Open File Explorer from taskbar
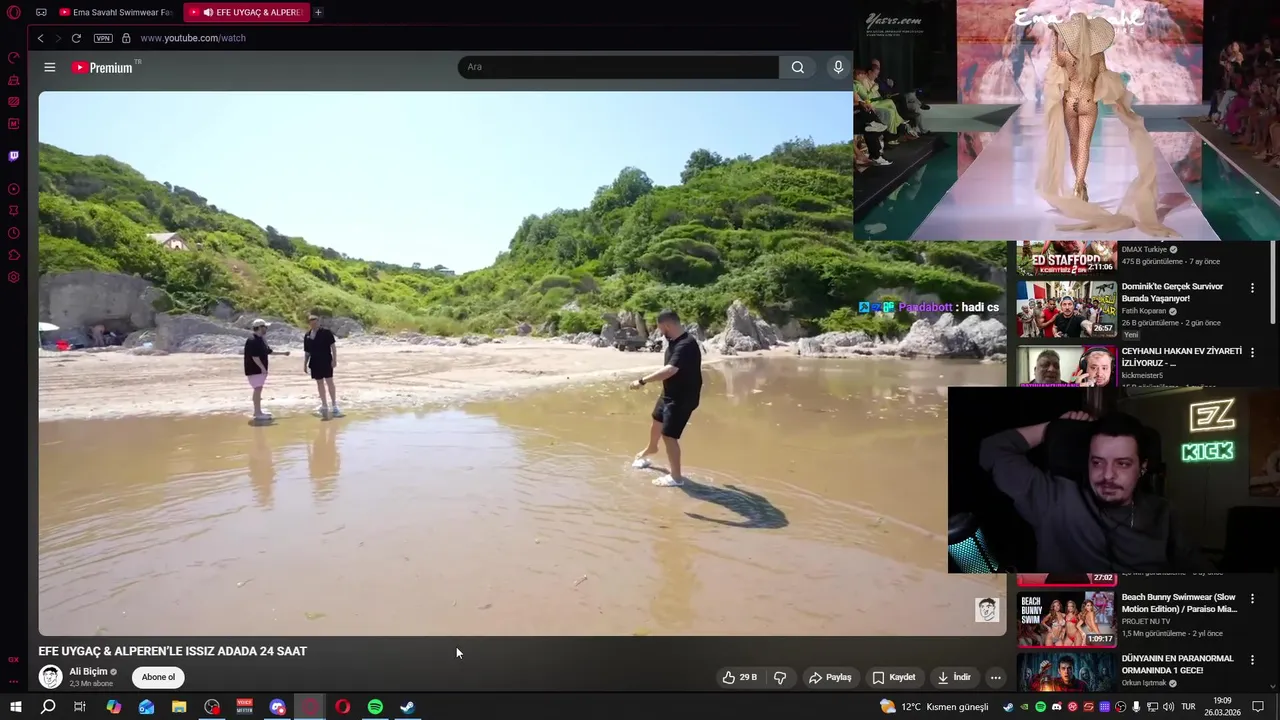This screenshot has height=720, width=1280. pos(179,707)
